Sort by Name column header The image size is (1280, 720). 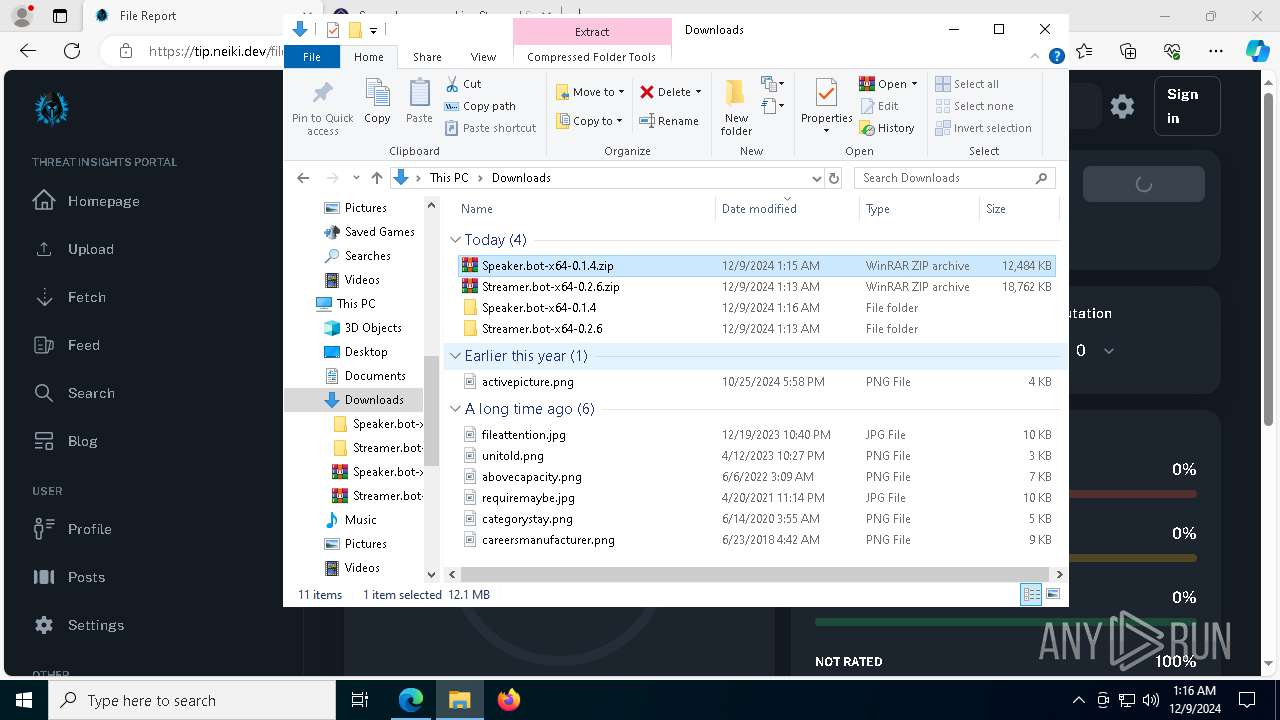585,209
